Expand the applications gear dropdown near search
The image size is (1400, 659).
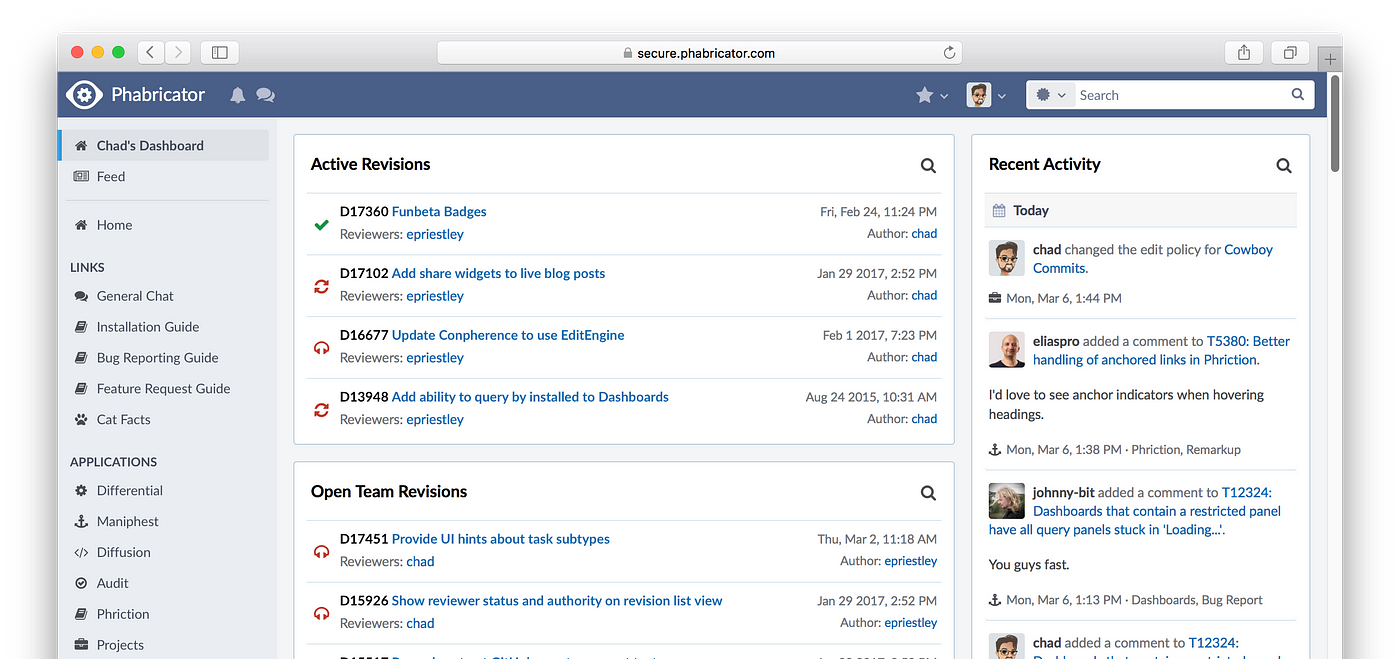coord(1051,94)
